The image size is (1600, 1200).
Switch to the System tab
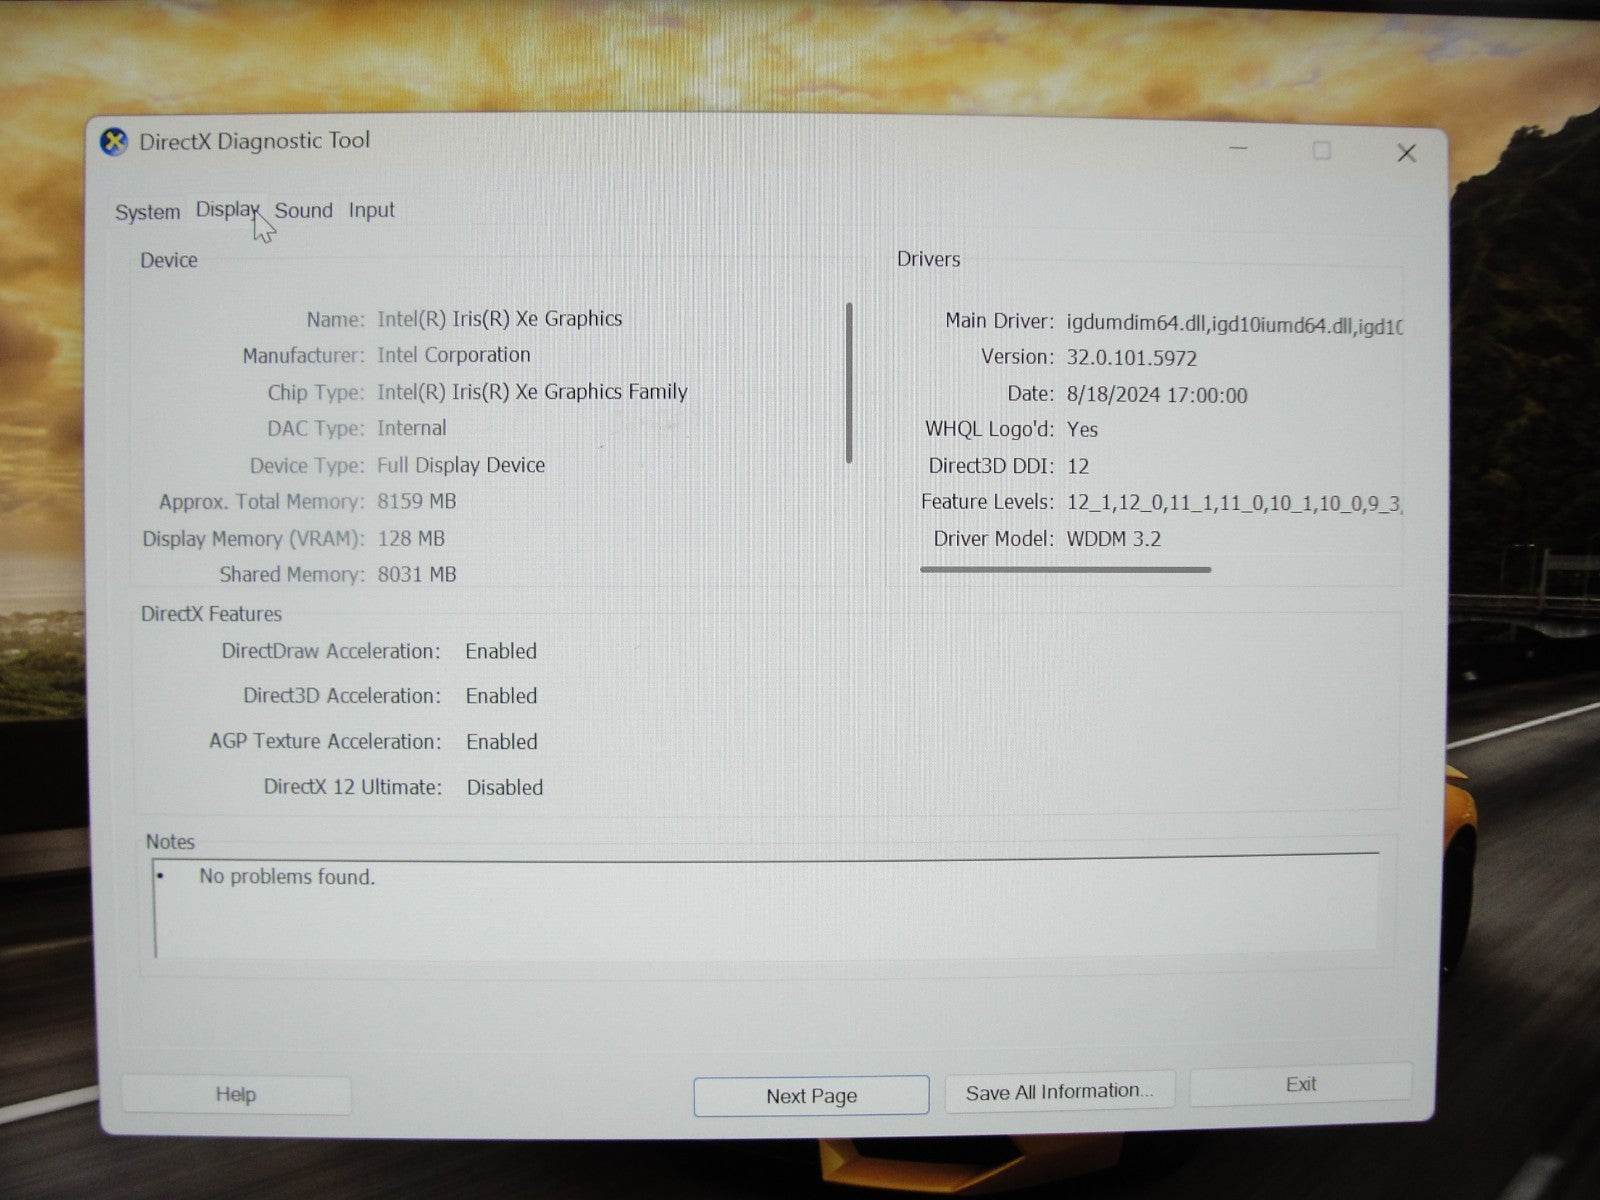(146, 211)
